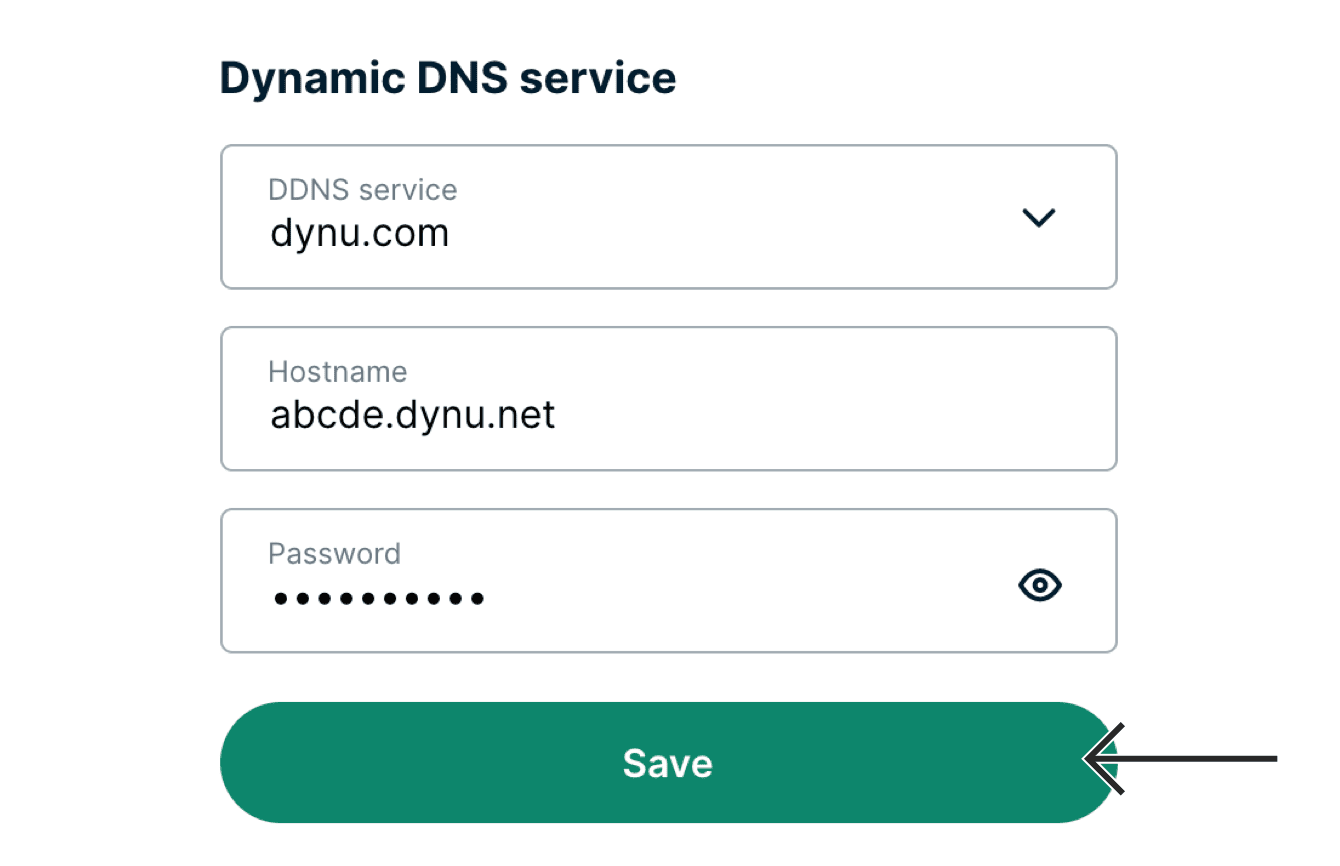Open the DDNS service combo box
1340x866 pixels.
[667, 217]
